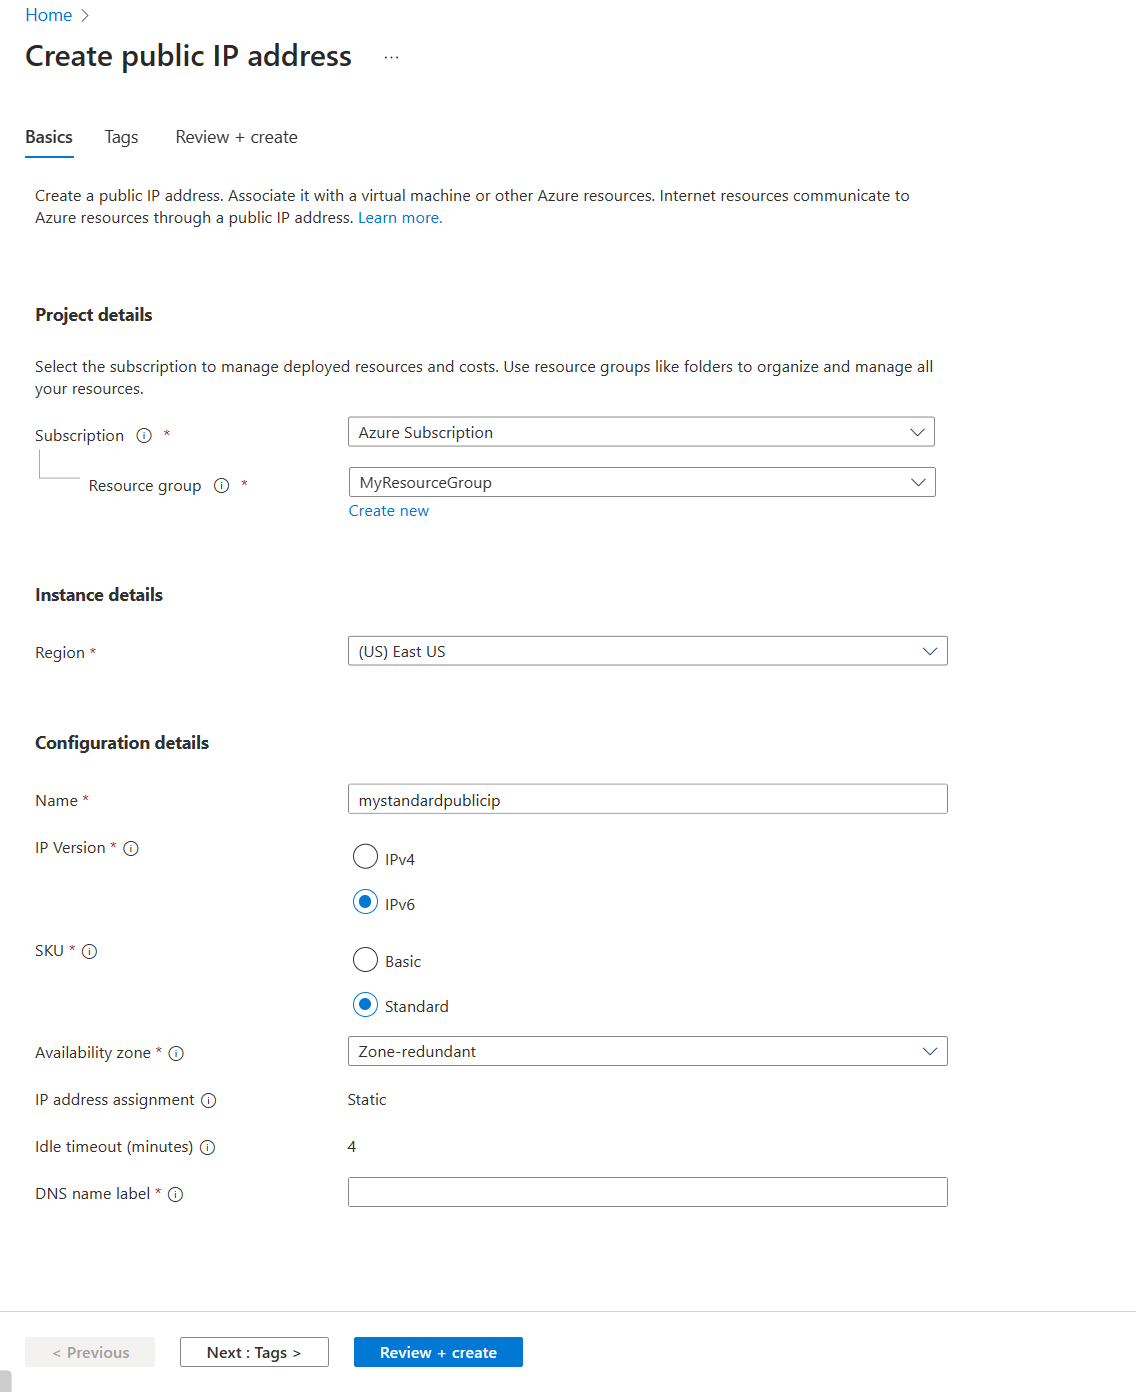Click the Subscription info icon
The width and height of the screenshot is (1136, 1392).
tap(144, 435)
